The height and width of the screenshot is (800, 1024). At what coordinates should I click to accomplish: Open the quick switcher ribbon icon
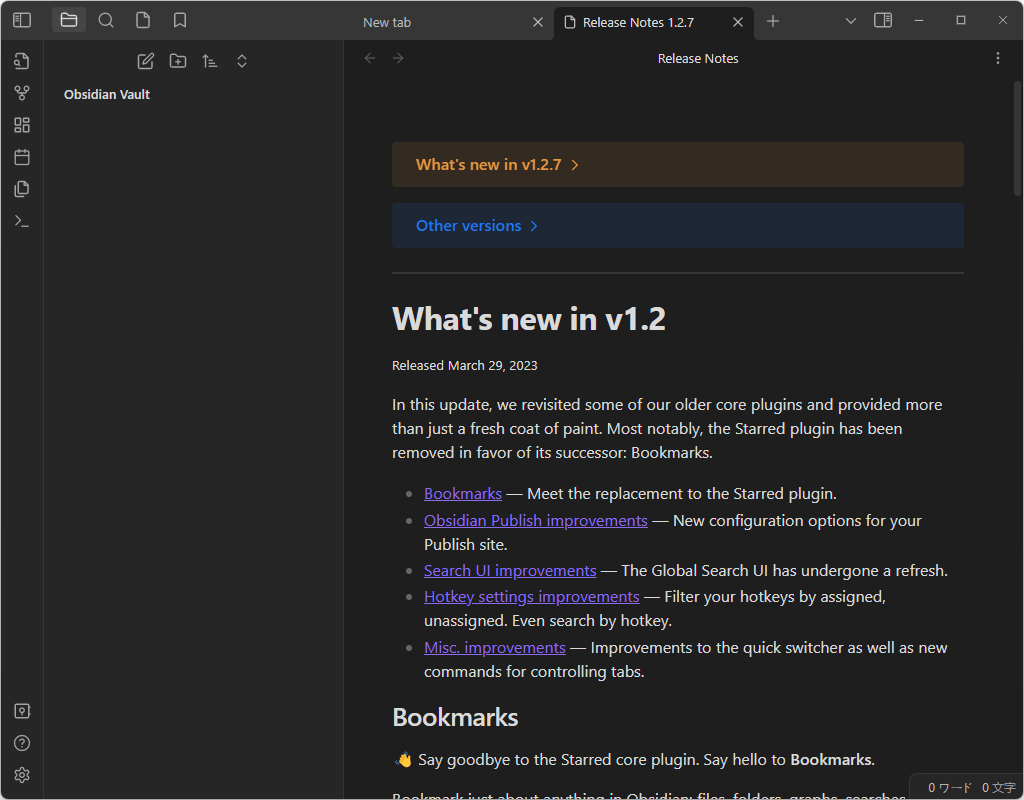(22, 61)
